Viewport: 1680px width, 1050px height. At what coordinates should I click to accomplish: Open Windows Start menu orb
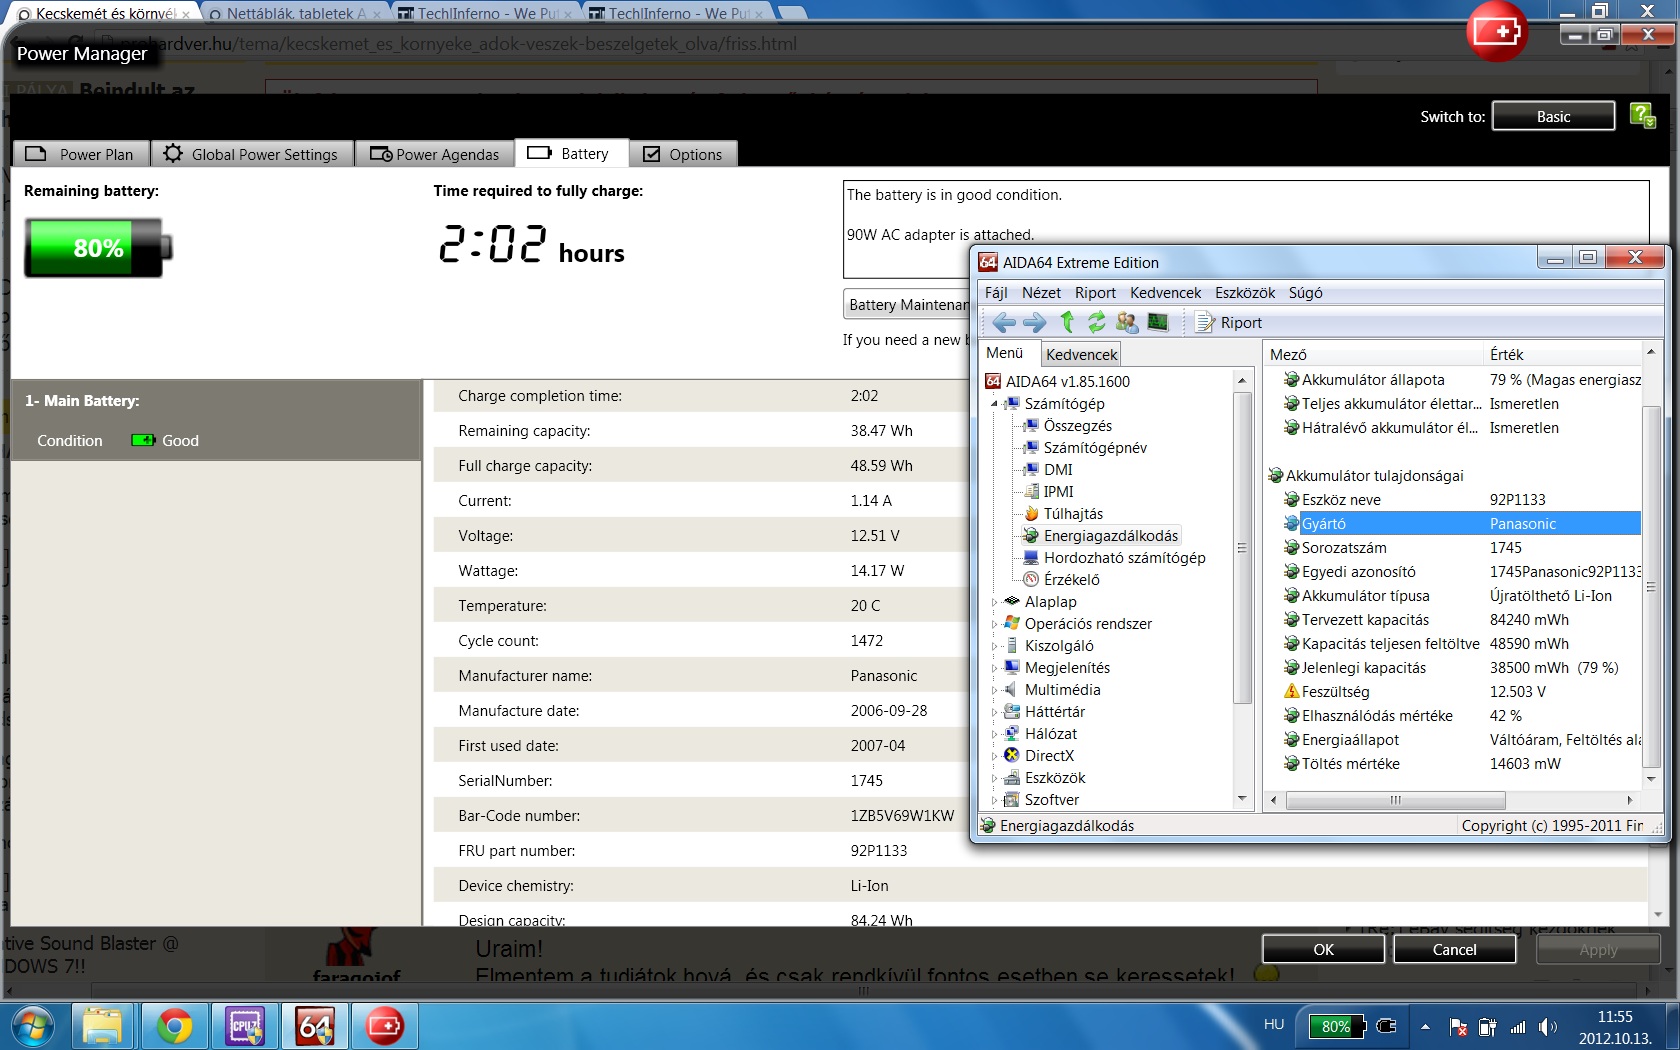coord(32,1026)
